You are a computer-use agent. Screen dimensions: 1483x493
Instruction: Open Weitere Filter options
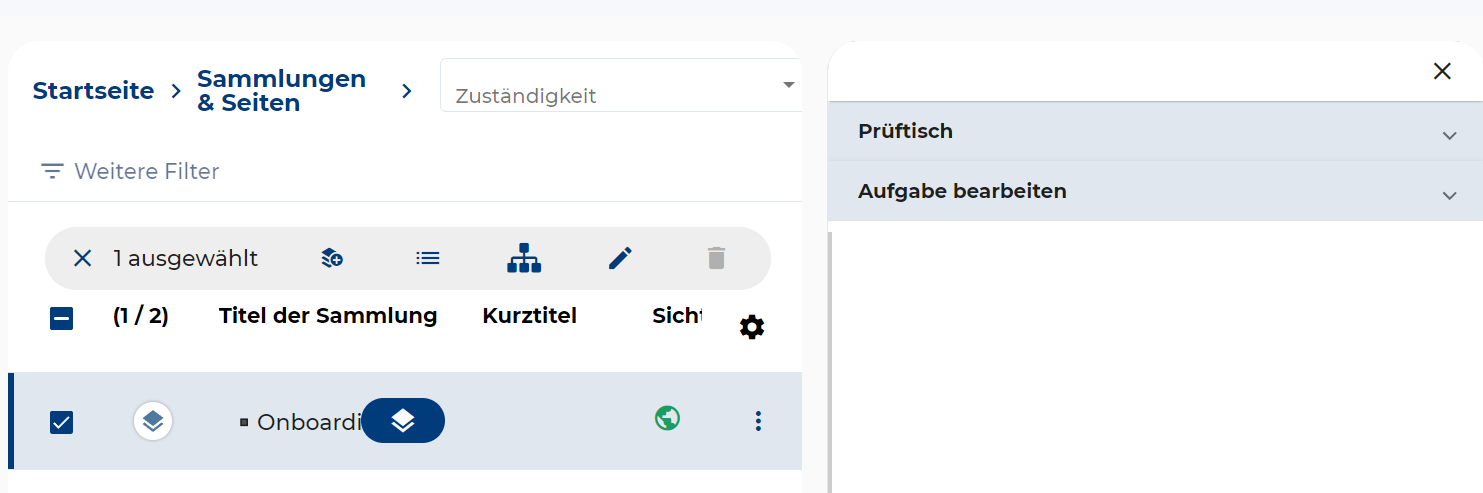tap(130, 171)
